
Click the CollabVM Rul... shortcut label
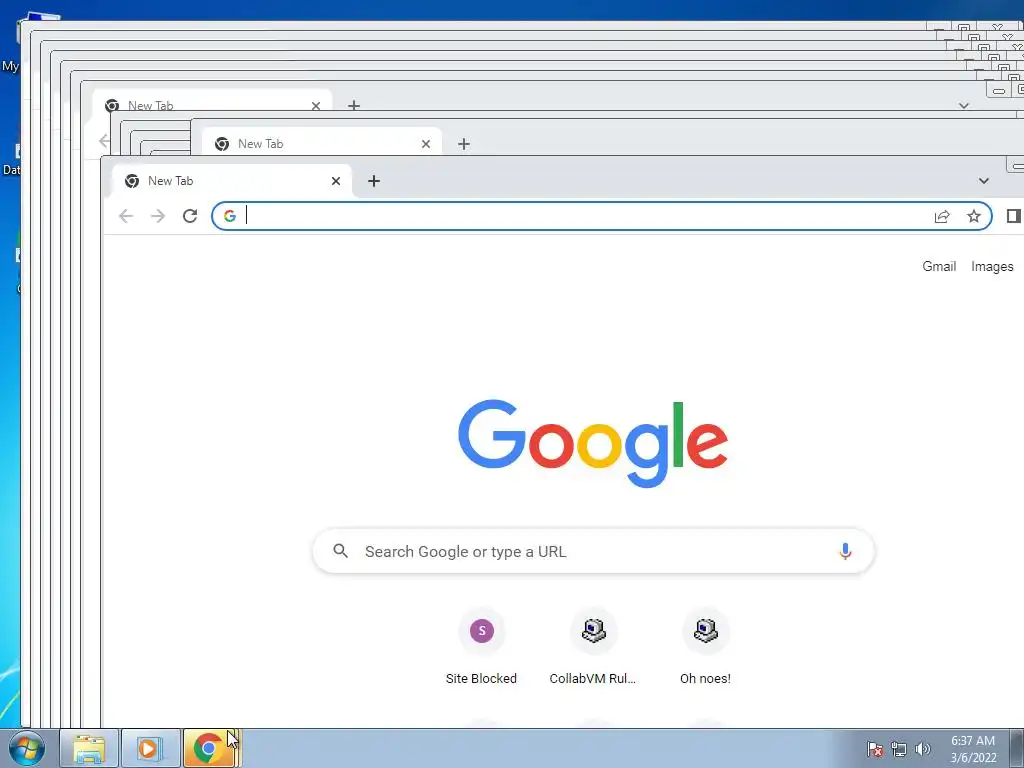click(x=592, y=679)
